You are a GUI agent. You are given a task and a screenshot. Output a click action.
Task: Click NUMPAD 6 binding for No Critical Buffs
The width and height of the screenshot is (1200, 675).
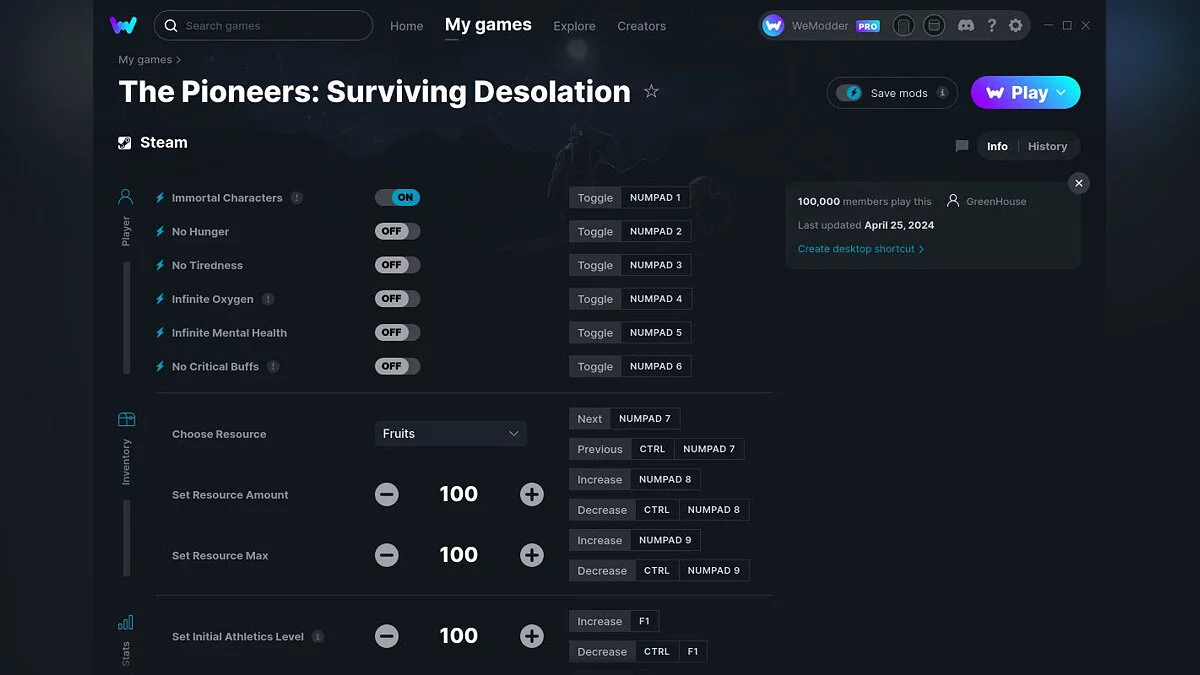tap(656, 367)
